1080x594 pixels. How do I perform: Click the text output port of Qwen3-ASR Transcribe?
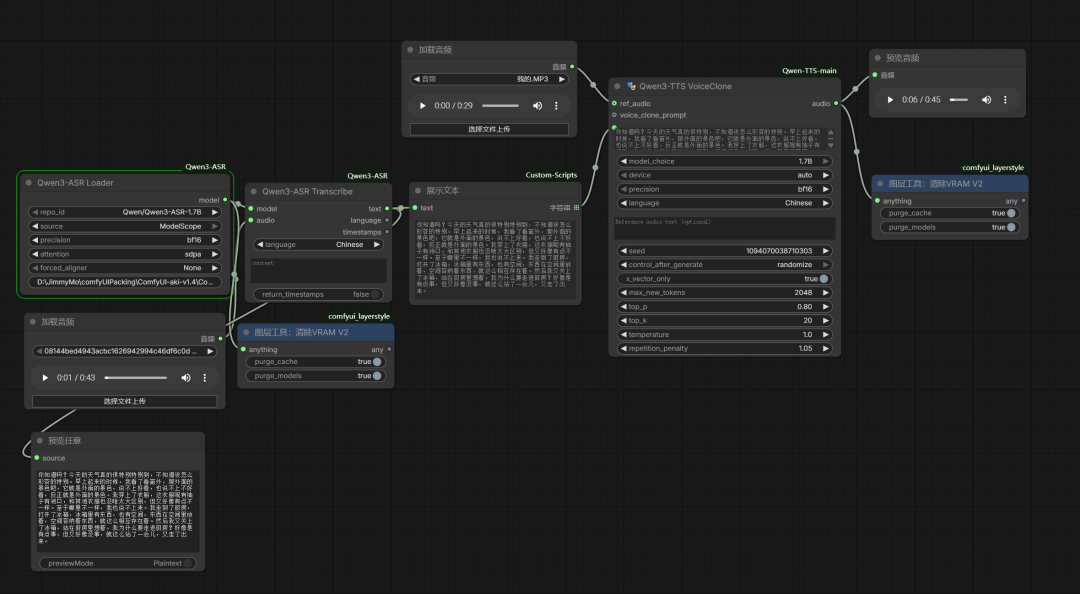pyautogui.click(x=387, y=208)
